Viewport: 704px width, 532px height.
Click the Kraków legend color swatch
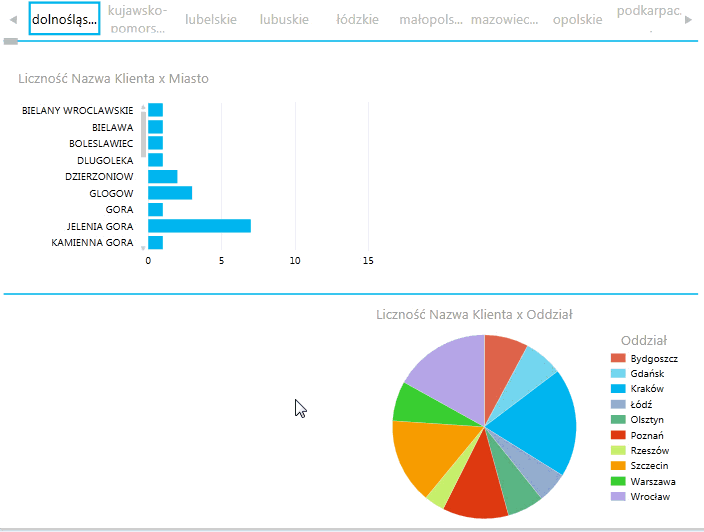pos(618,389)
